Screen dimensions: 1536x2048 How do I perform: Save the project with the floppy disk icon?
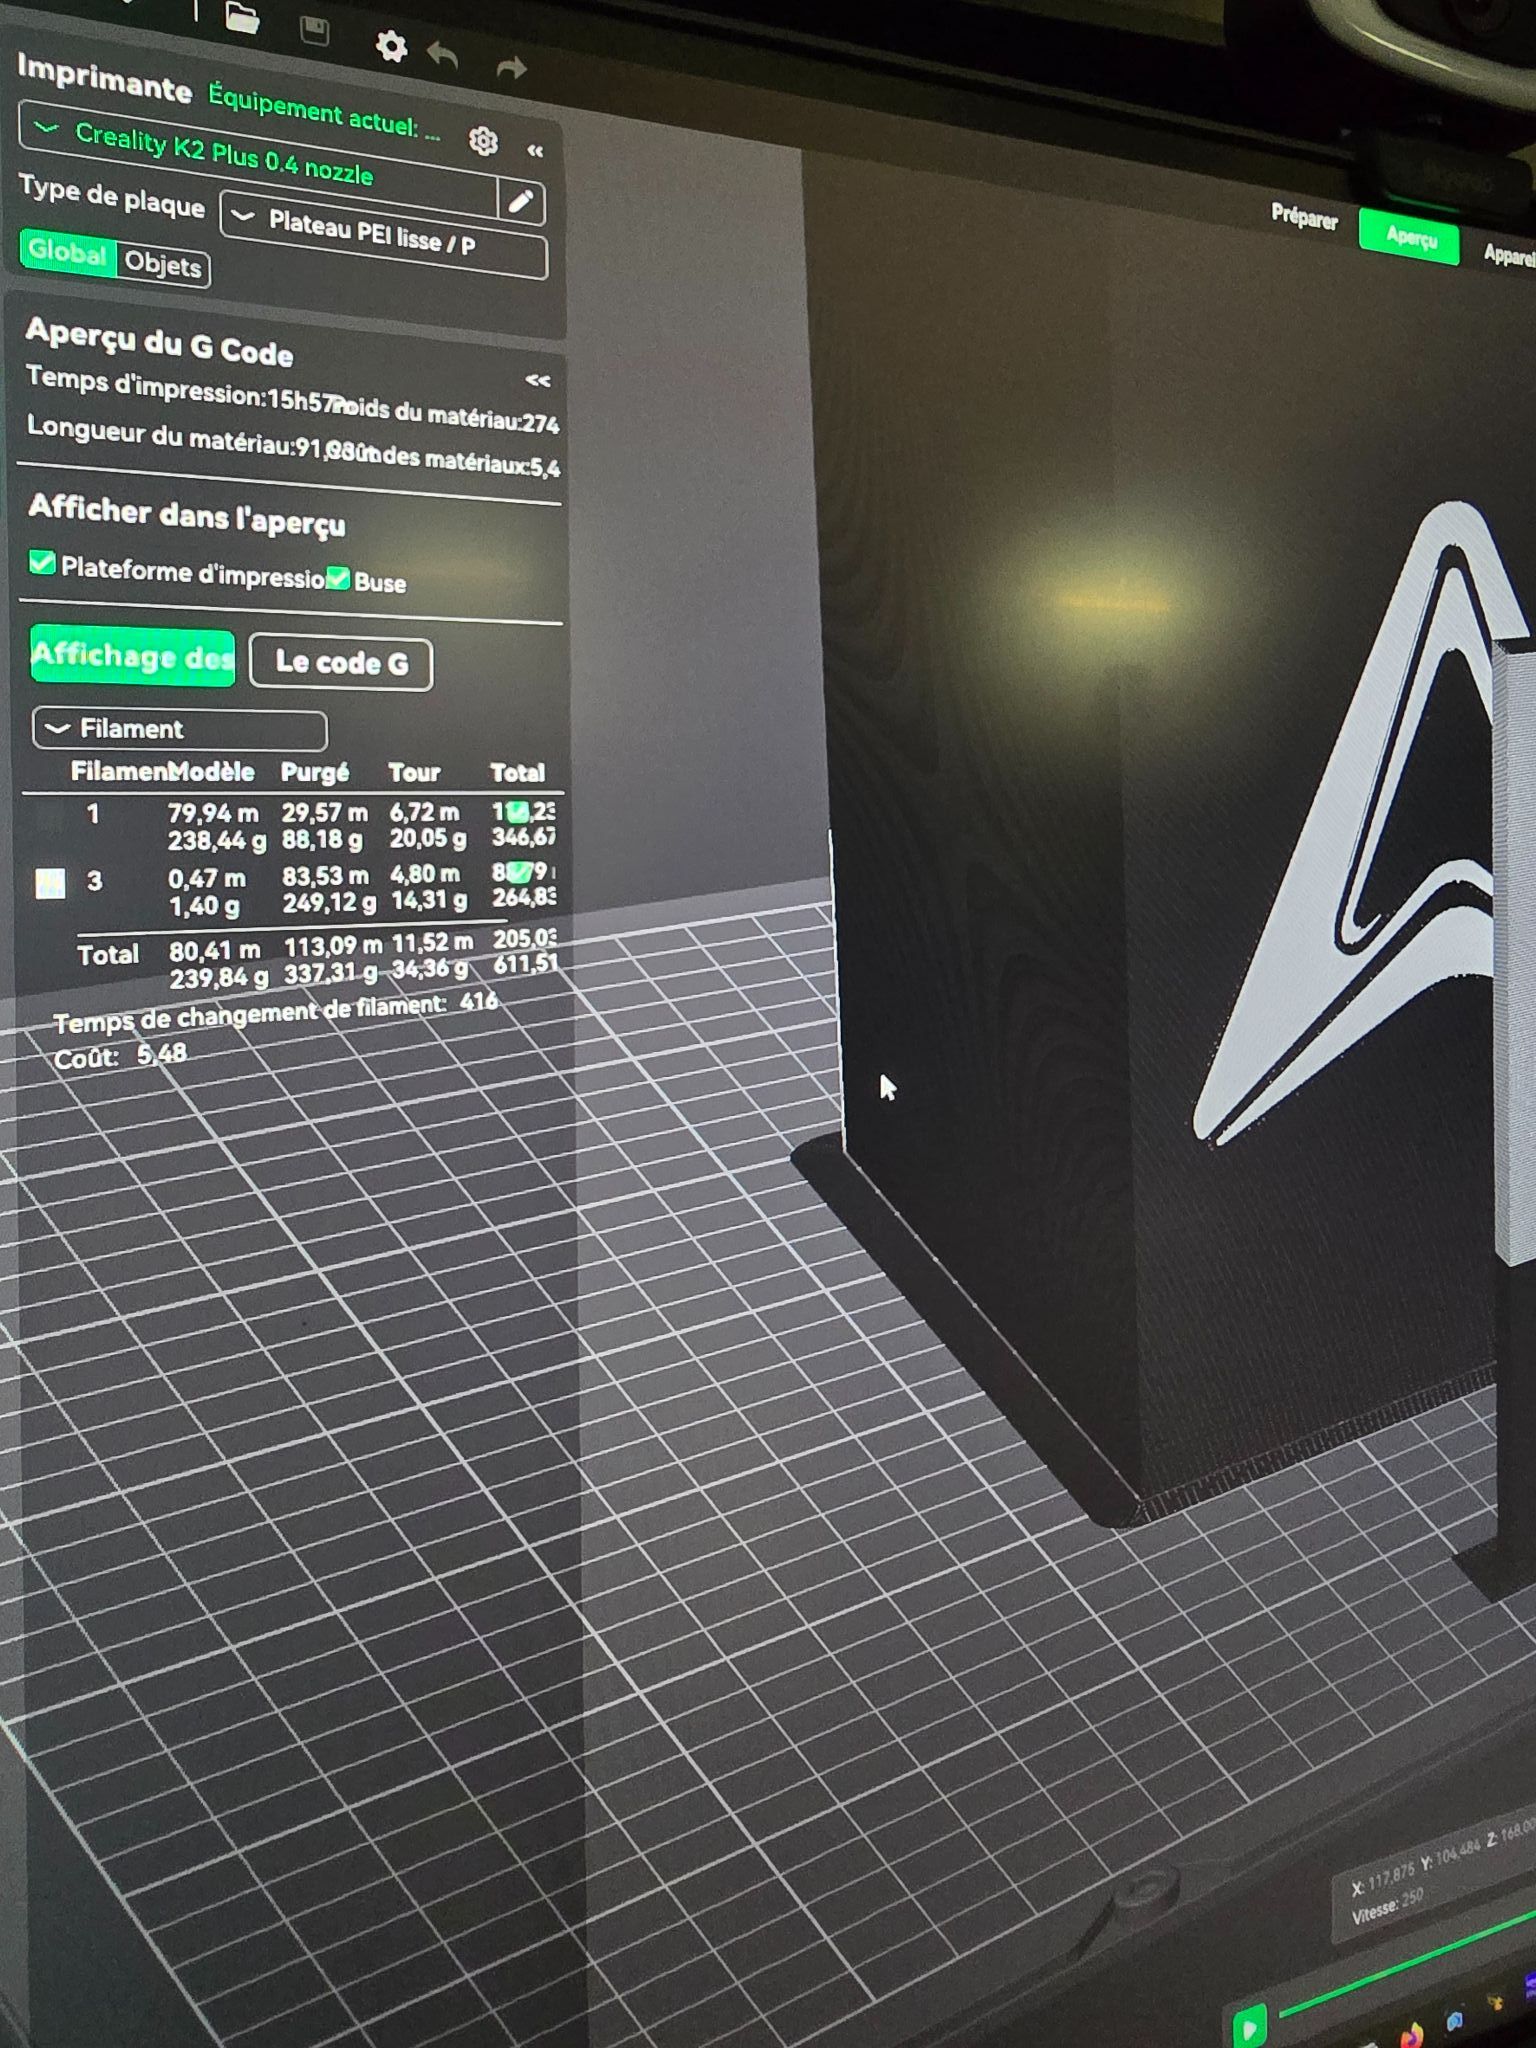[314, 30]
